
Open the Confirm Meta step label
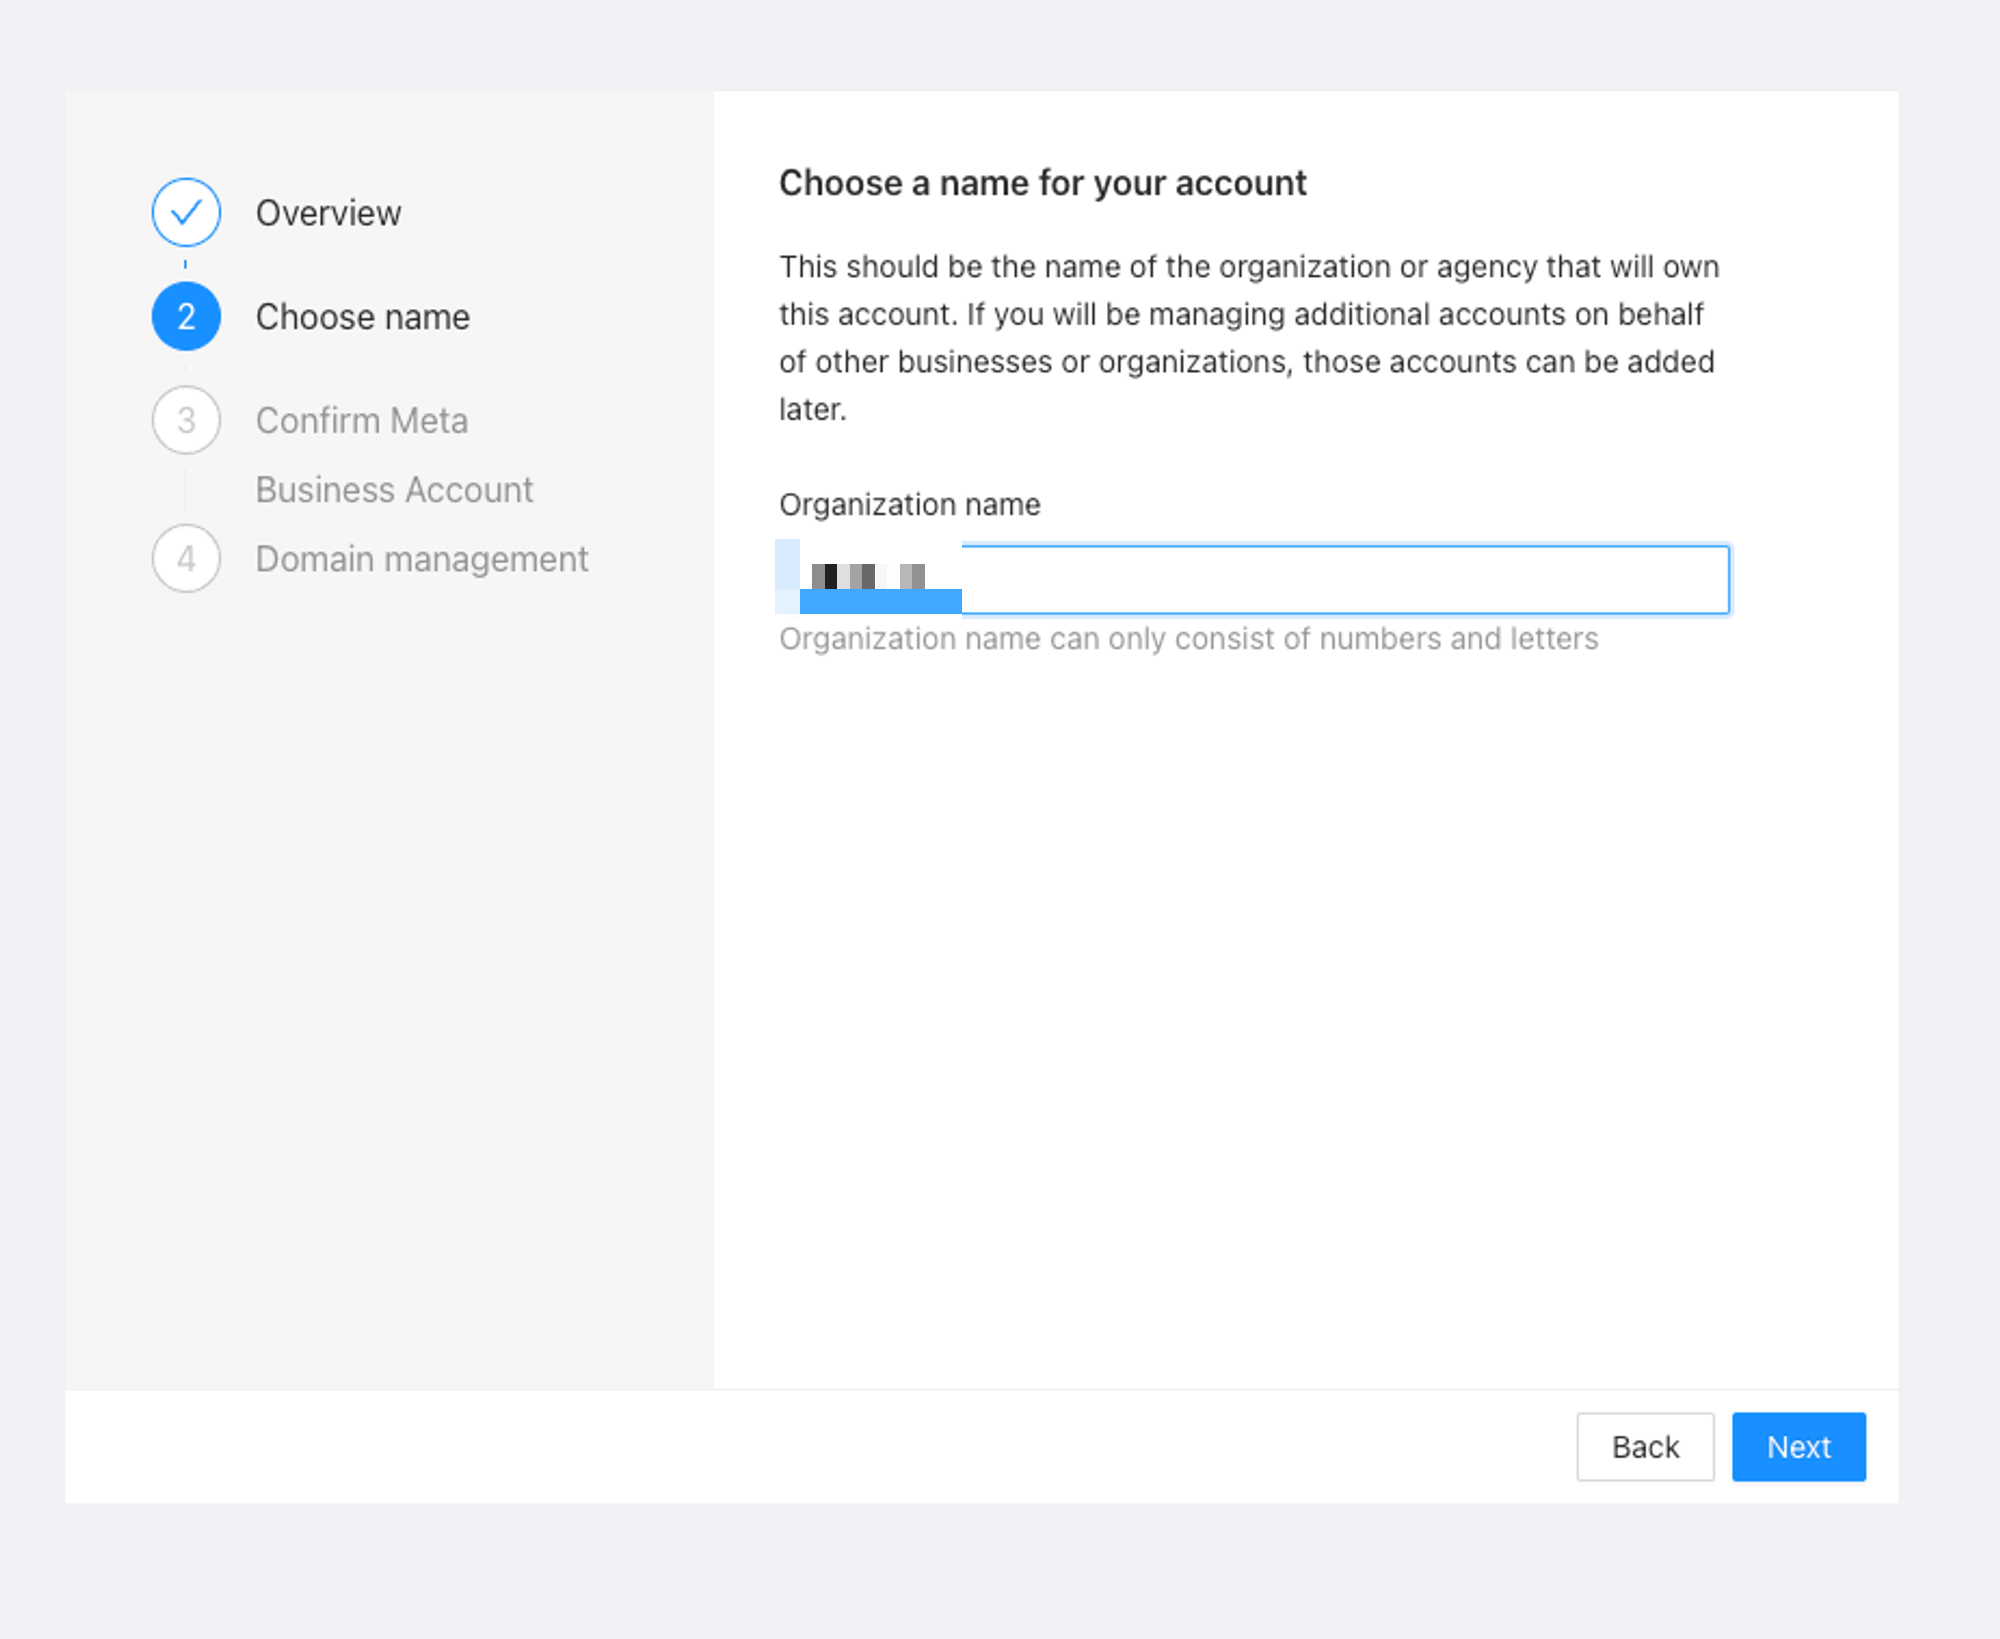(361, 421)
